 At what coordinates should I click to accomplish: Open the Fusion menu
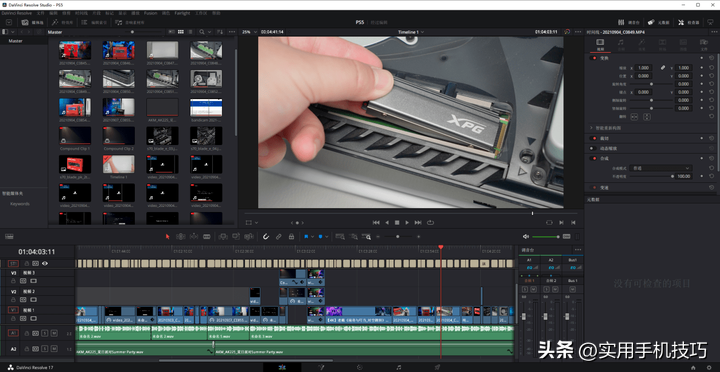pyautogui.click(x=150, y=13)
